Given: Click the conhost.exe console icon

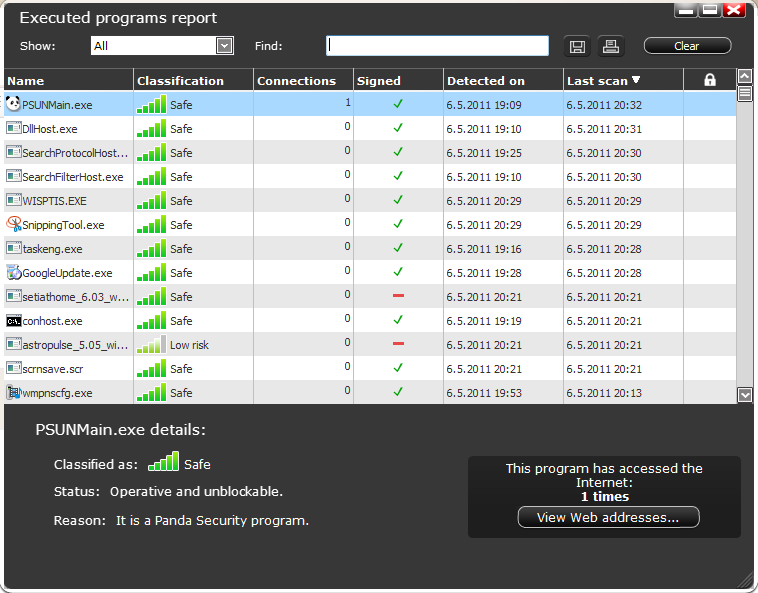Looking at the screenshot, I should [14, 320].
